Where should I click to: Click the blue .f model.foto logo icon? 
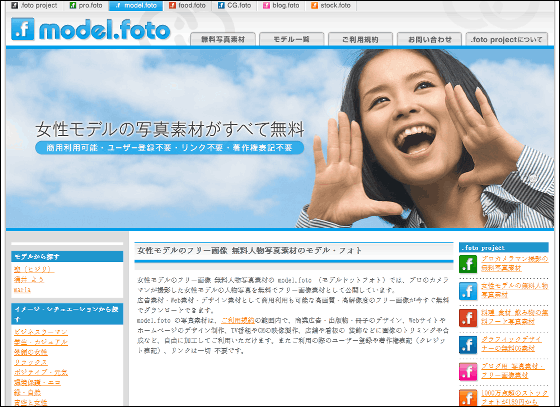22,29
